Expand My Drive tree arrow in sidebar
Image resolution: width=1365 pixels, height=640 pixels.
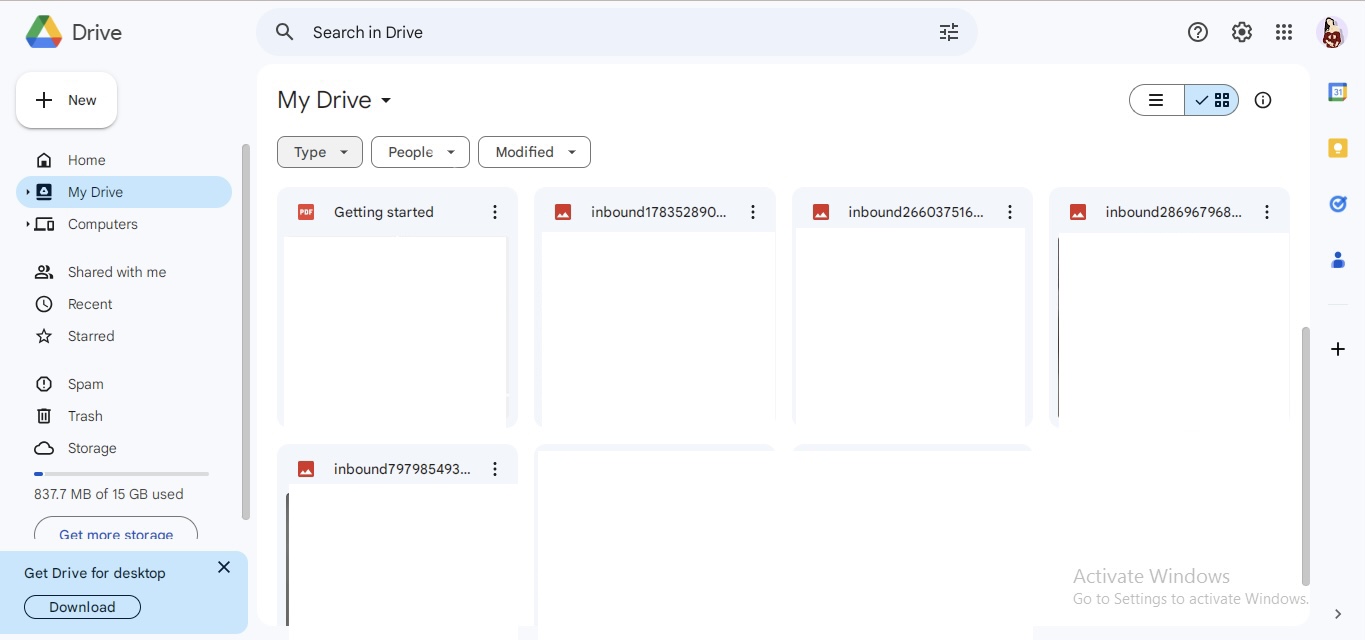tap(28, 192)
